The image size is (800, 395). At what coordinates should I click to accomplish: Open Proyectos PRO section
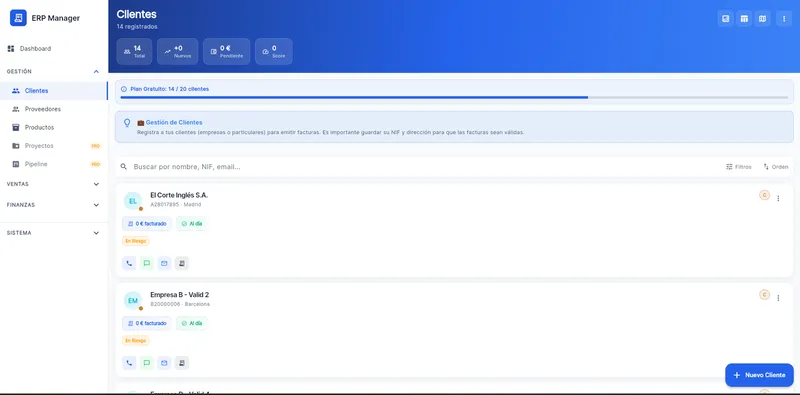[x=54, y=146]
